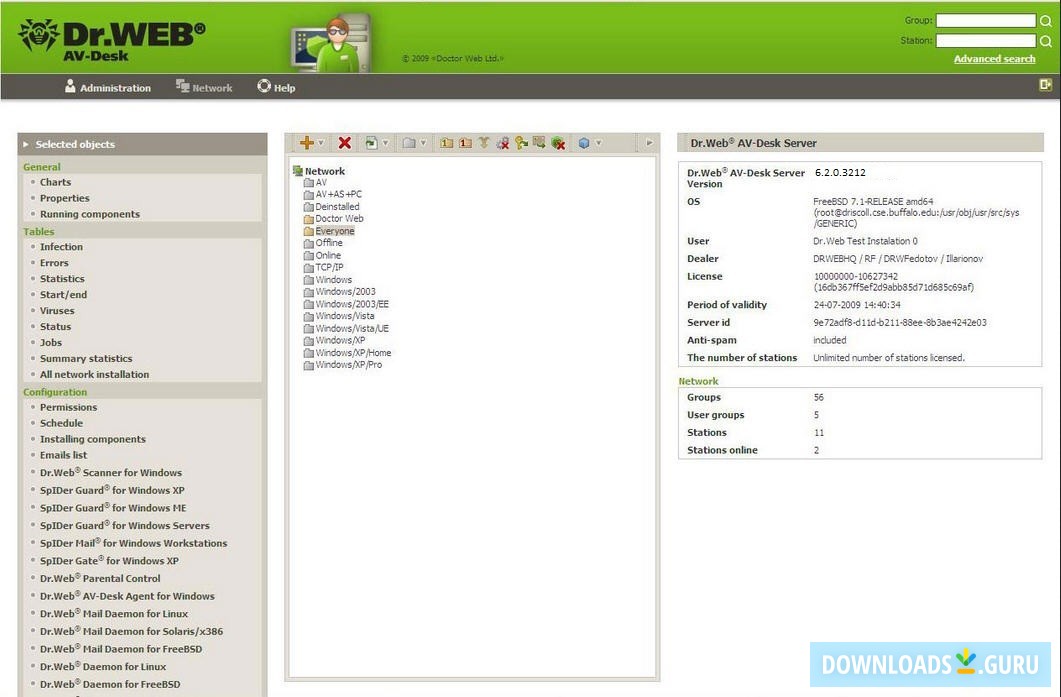This screenshot has height=697, width=1061.
Task: Open the Statistics table
Action: pos(62,279)
